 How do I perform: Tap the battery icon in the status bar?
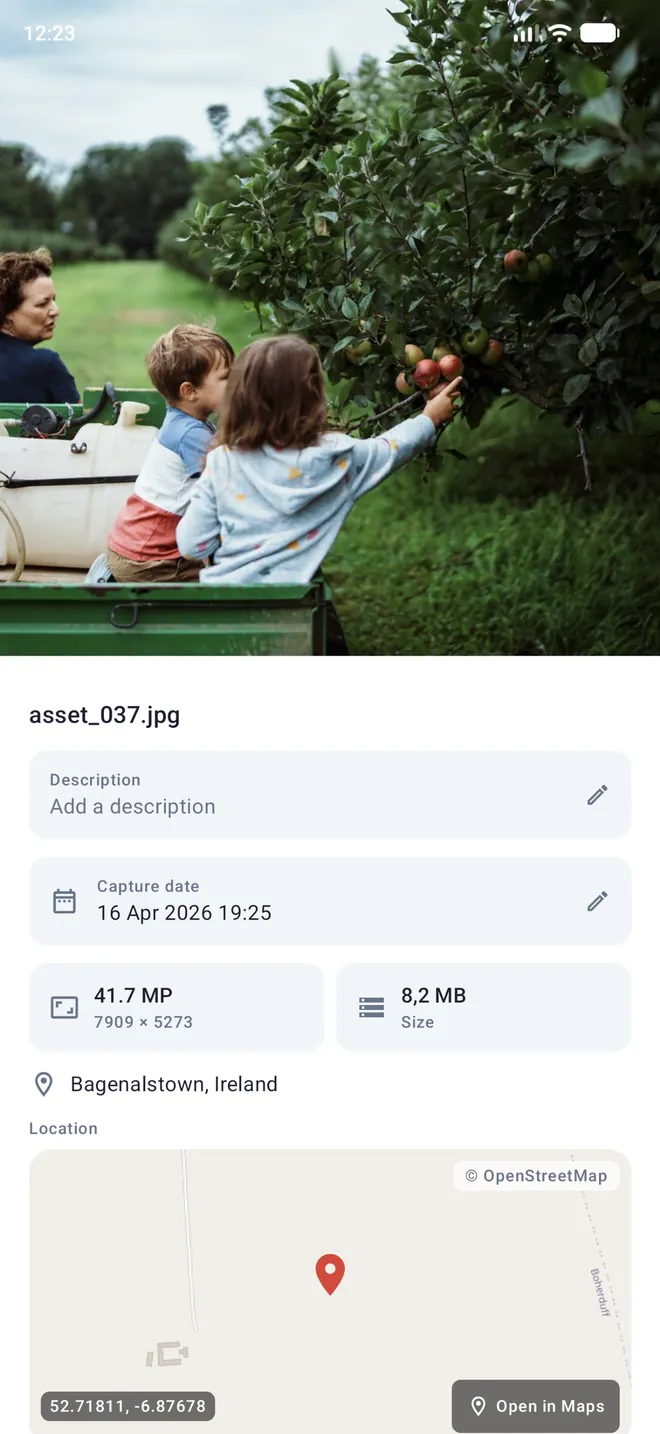pos(600,33)
